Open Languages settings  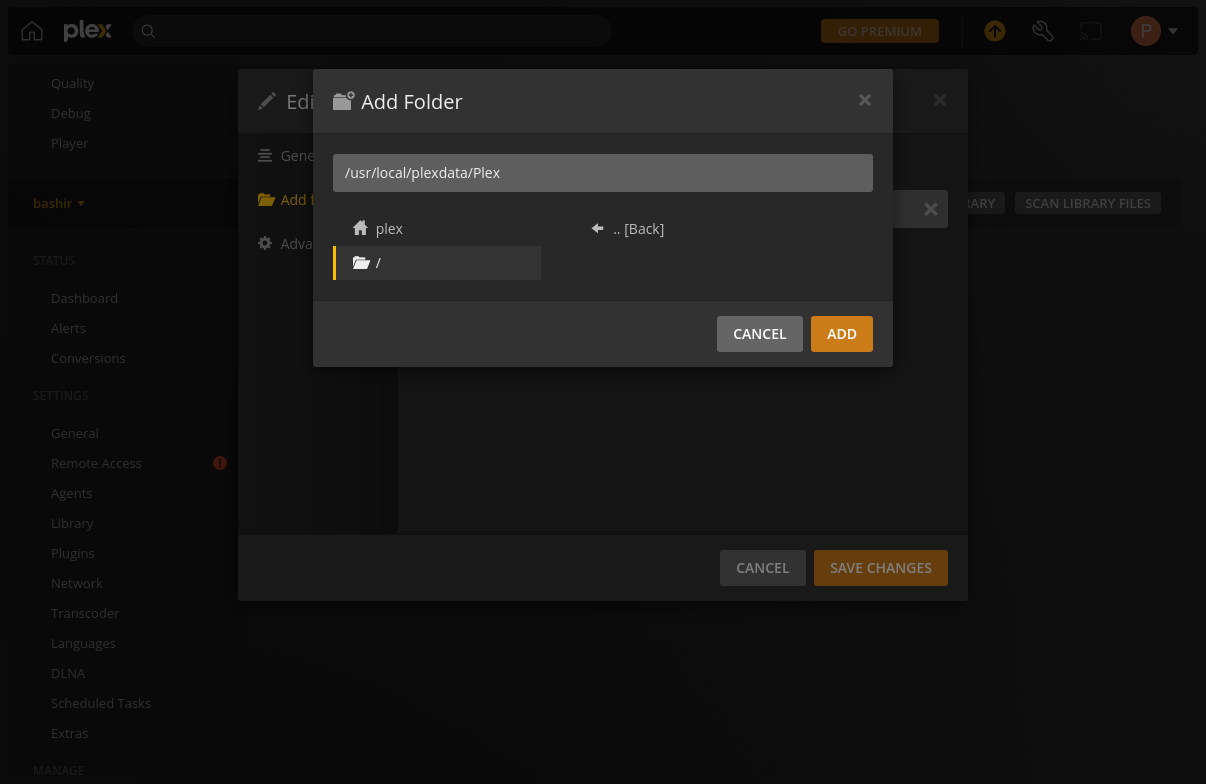(x=83, y=643)
